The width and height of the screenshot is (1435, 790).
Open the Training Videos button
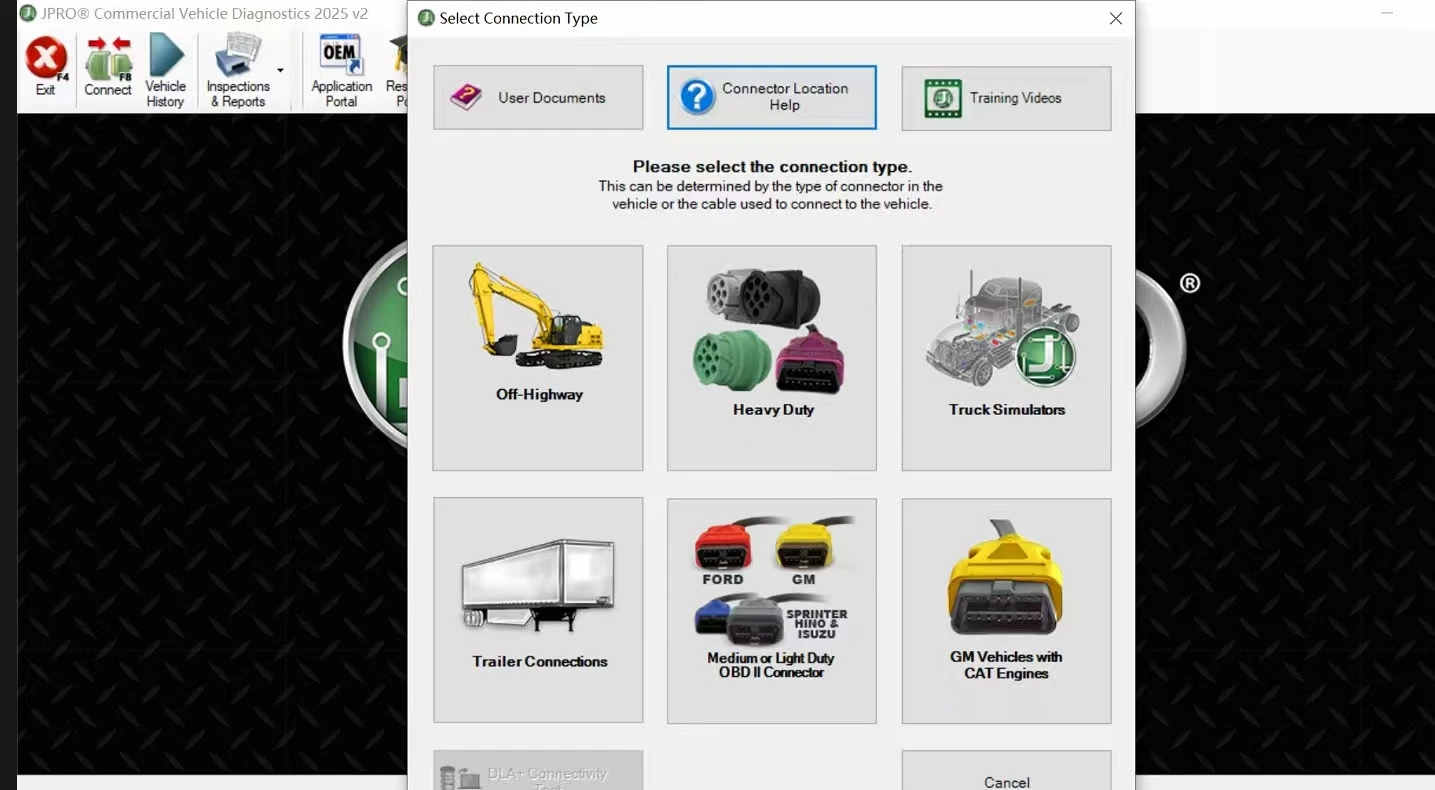(1006, 98)
